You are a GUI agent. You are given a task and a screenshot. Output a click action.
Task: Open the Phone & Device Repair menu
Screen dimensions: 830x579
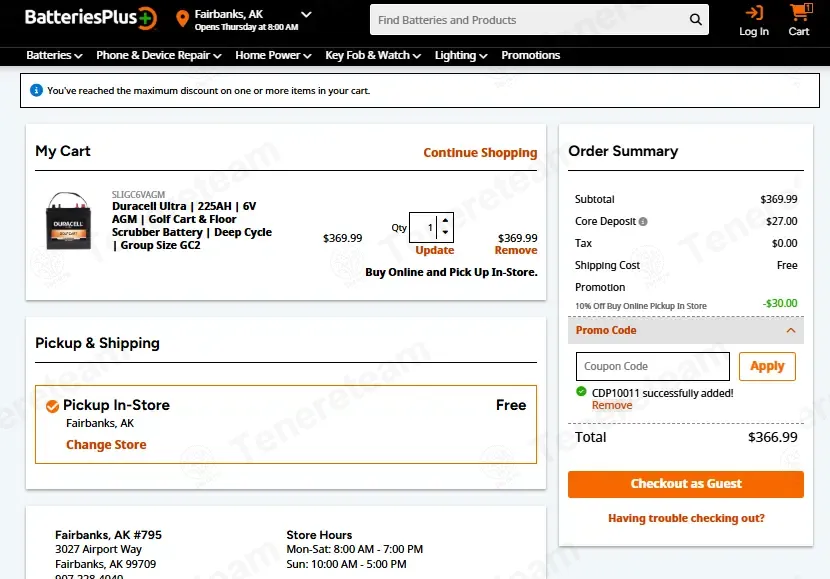click(x=159, y=56)
